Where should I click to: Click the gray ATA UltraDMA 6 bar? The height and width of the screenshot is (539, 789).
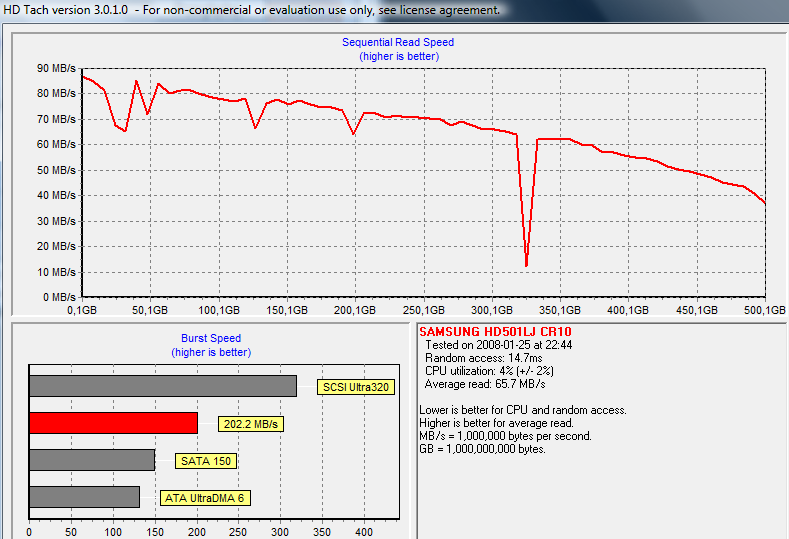(x=85, y=497)
